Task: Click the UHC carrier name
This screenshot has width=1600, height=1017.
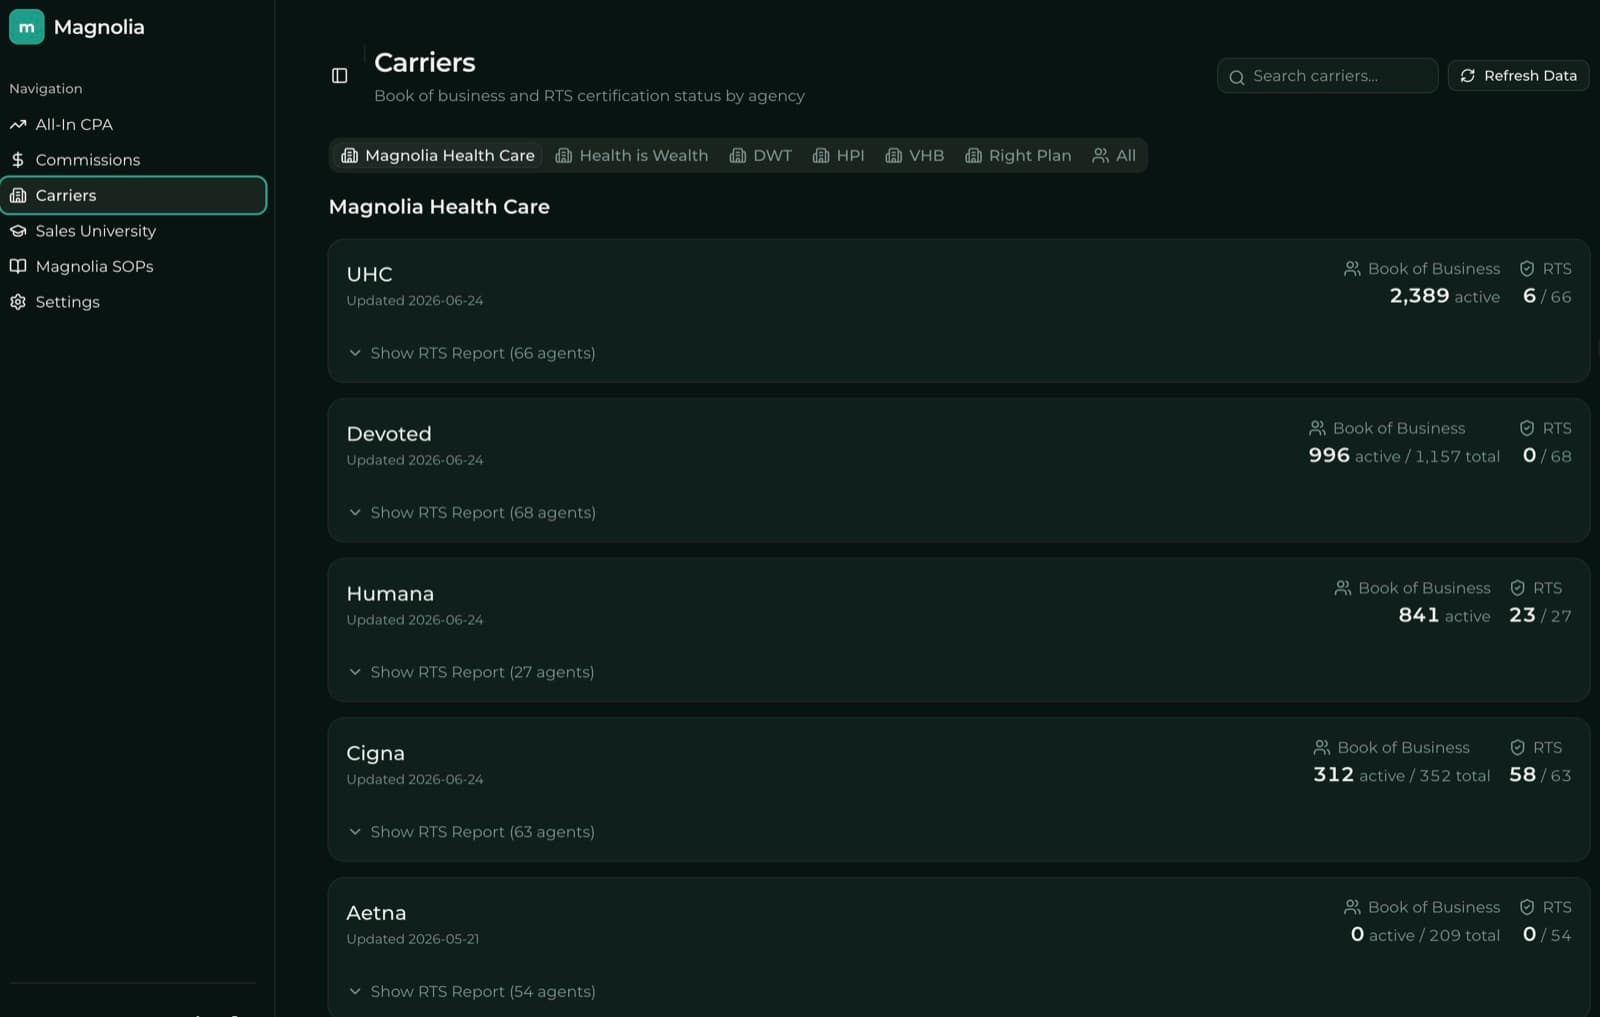Action: [369, 274]
